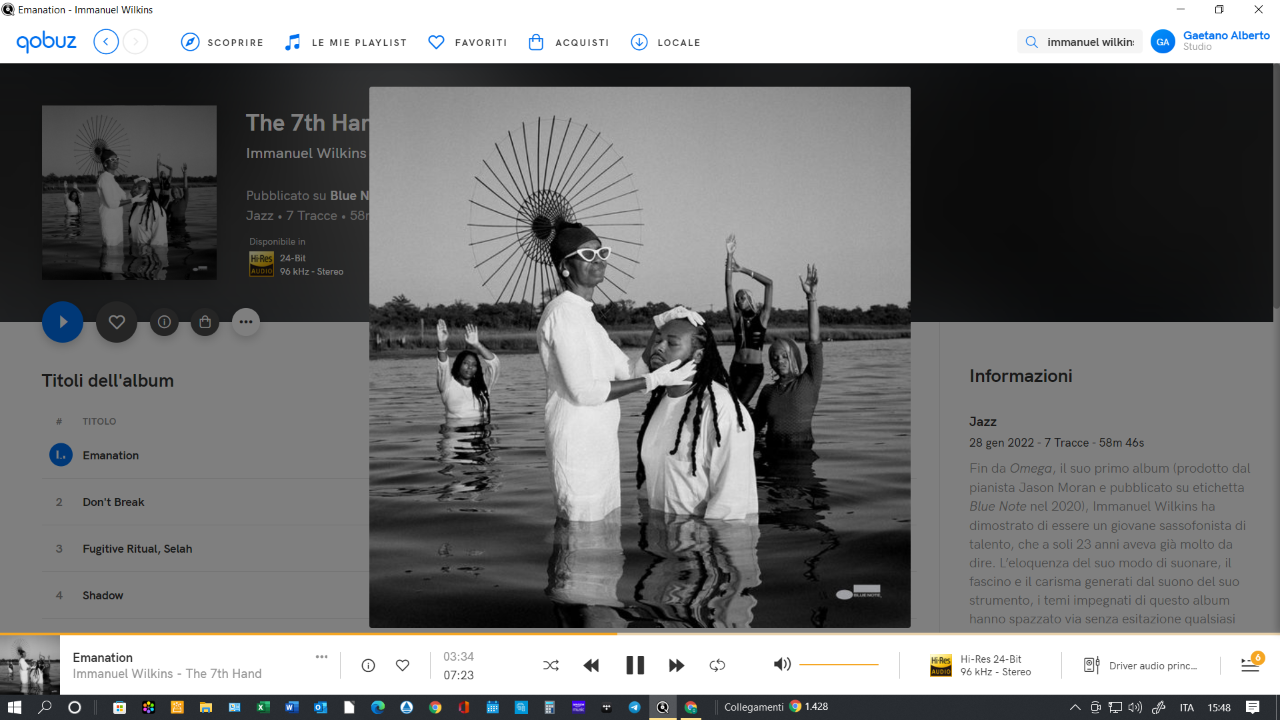The height and width of the screenshot is (720, 1280).
Task: Click the search magnifier icon
Action: [x=1031, y=42]
